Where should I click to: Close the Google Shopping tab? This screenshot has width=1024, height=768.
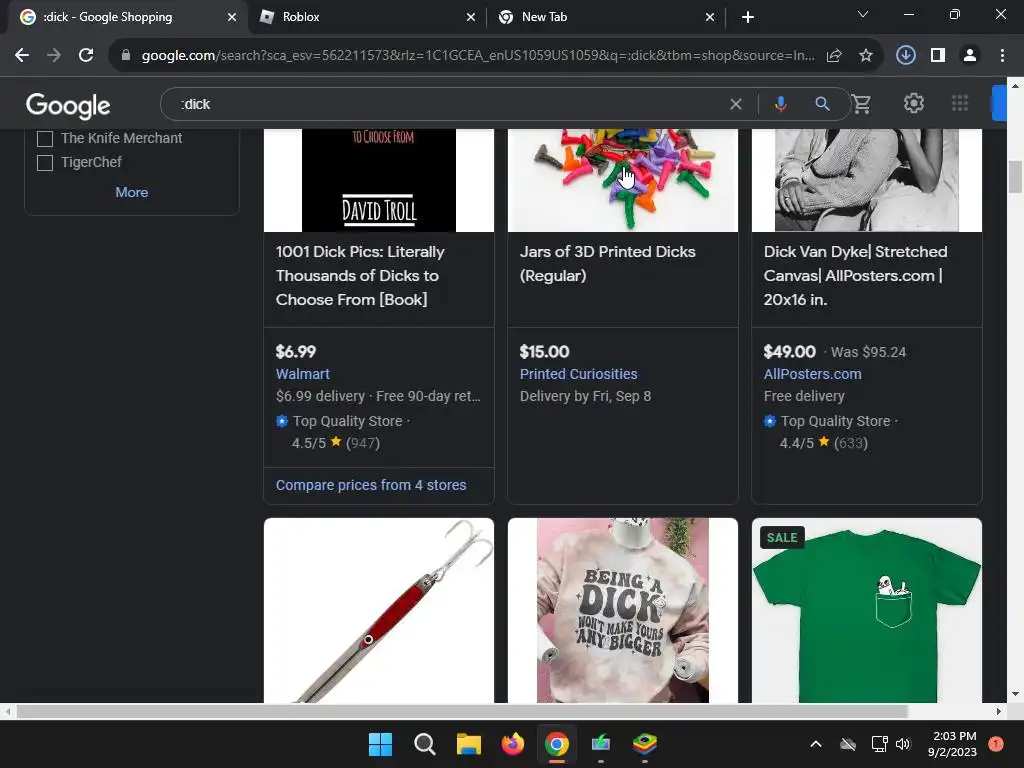[232, 17]
